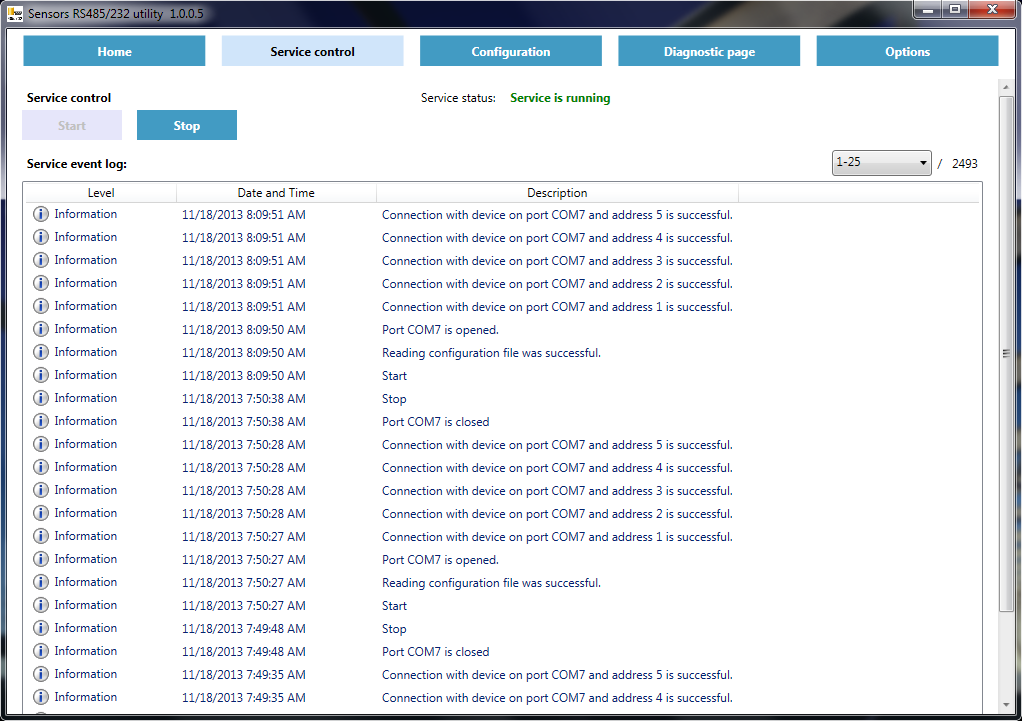Select the 7:50:28 address 3 connection description
The image size is (1022, 721).
click(x=557, y=491)
